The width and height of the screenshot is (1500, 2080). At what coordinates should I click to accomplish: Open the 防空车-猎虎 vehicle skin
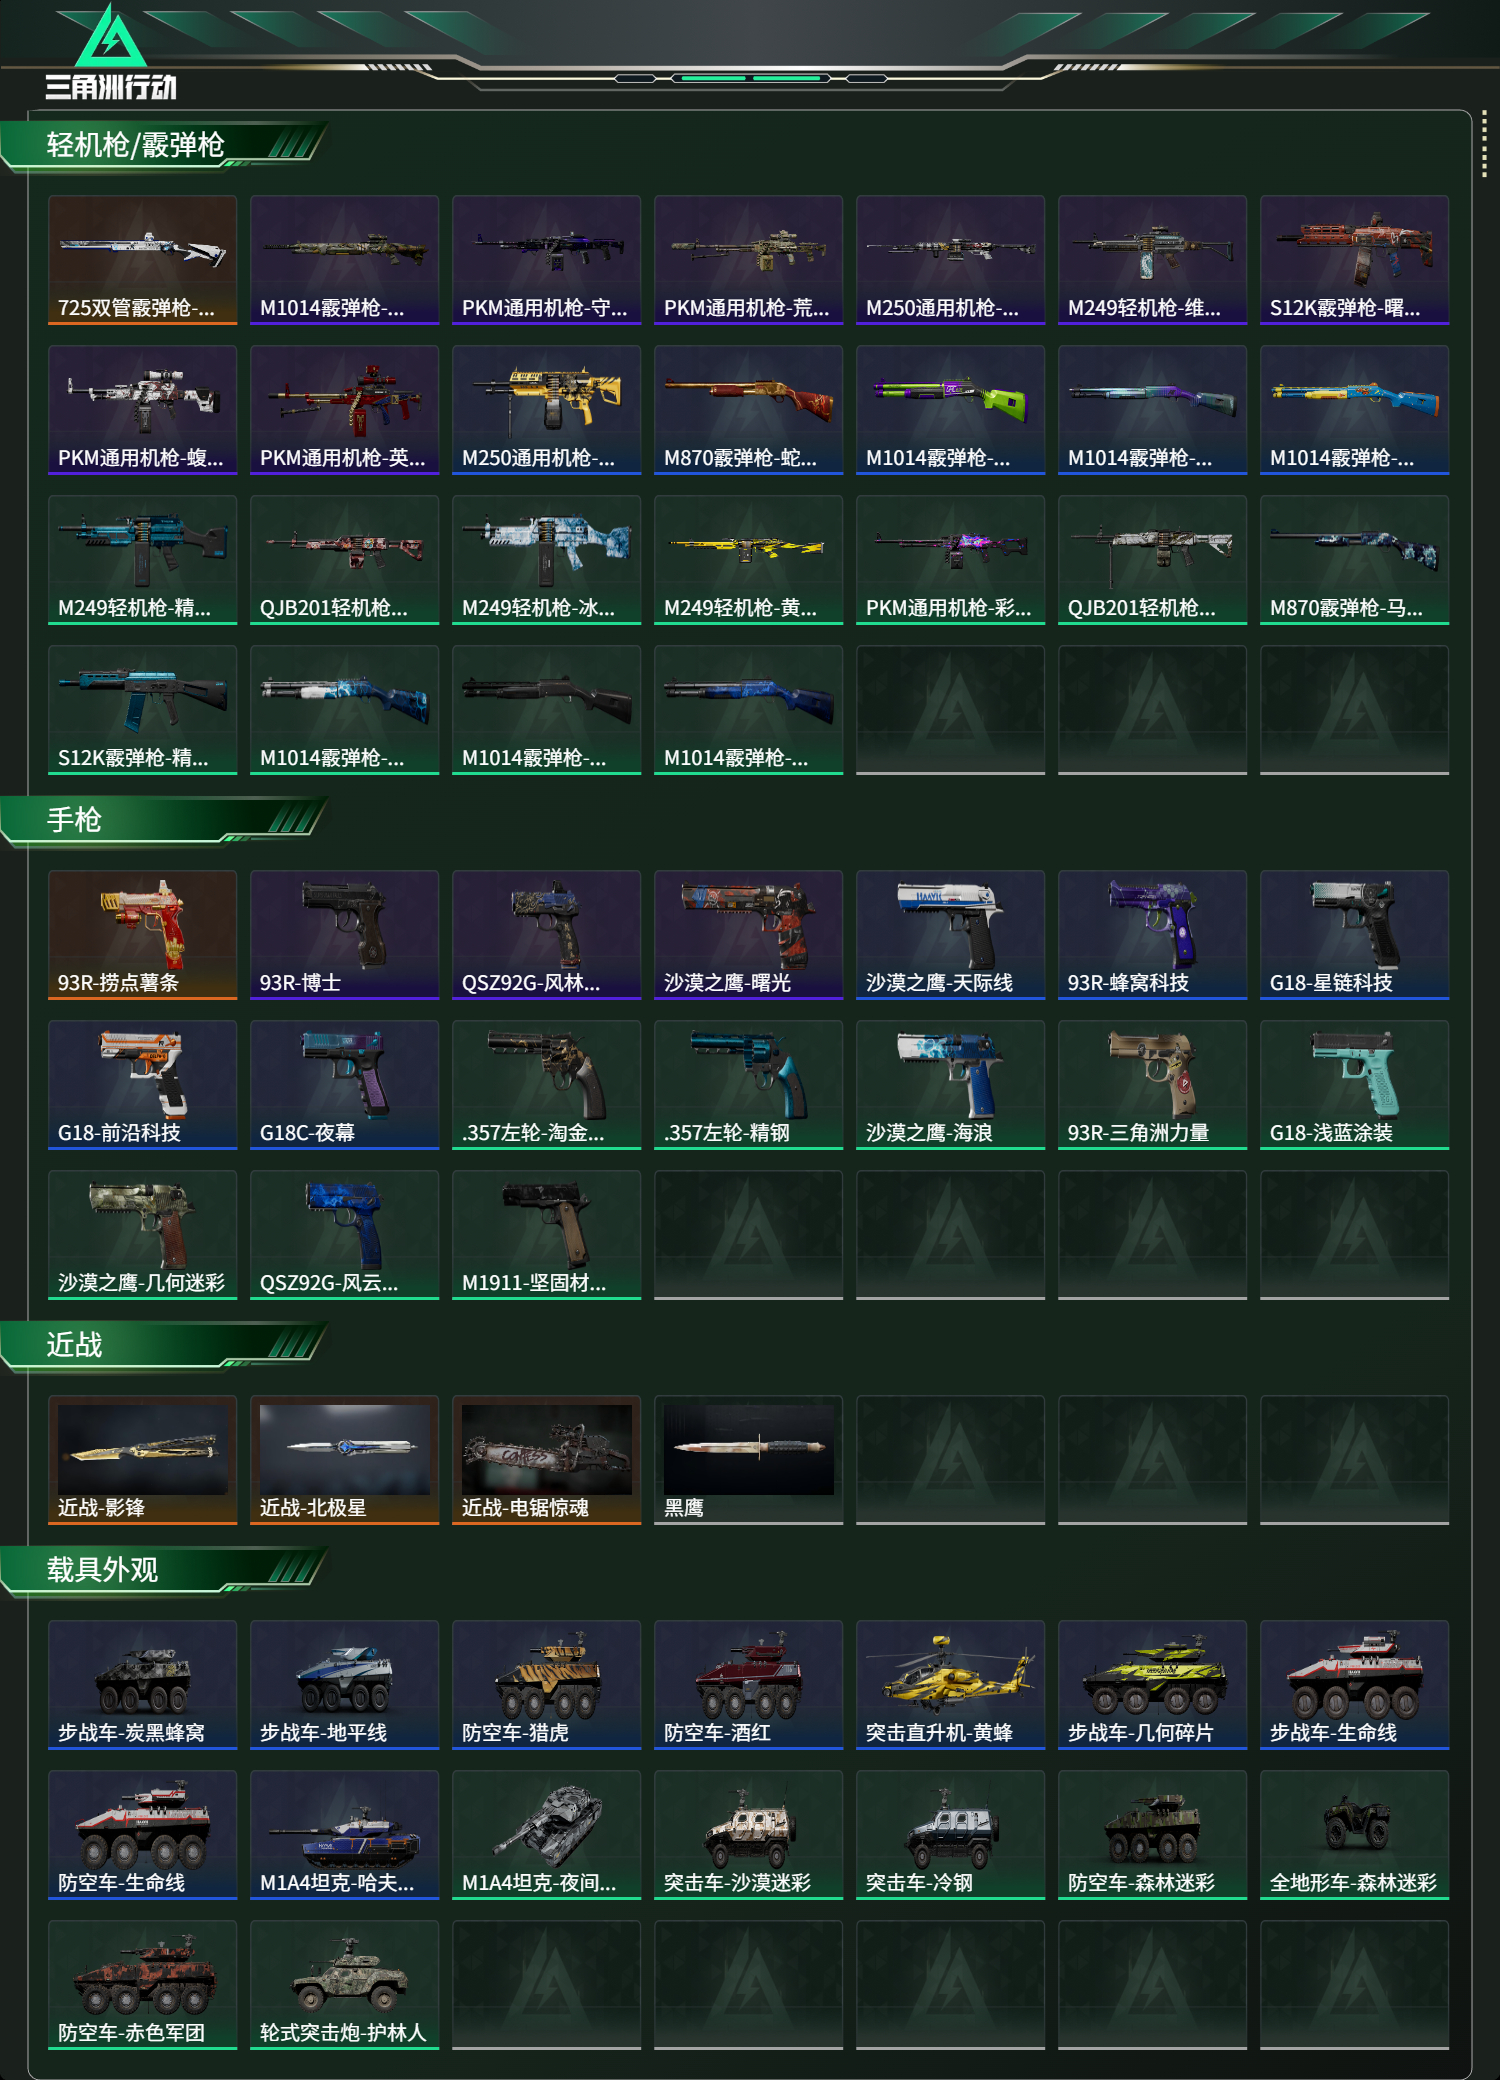(x=546, y=1685)
